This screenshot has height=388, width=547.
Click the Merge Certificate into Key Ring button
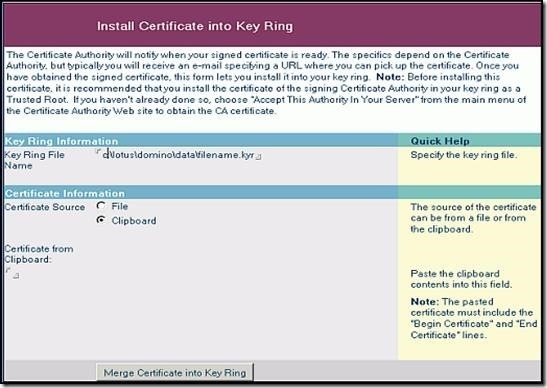[175, 372]
